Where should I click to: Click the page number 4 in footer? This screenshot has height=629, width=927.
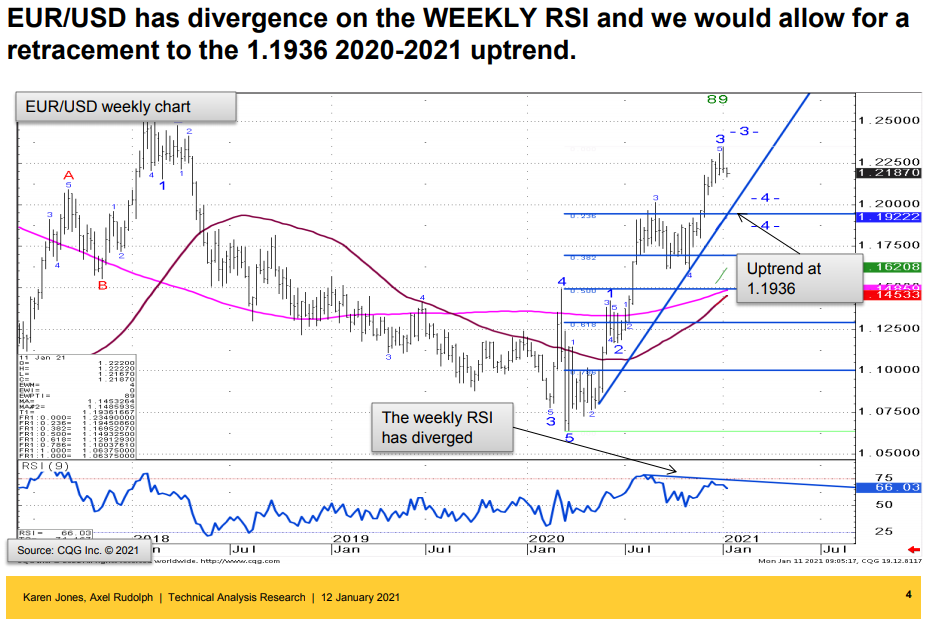908,596
